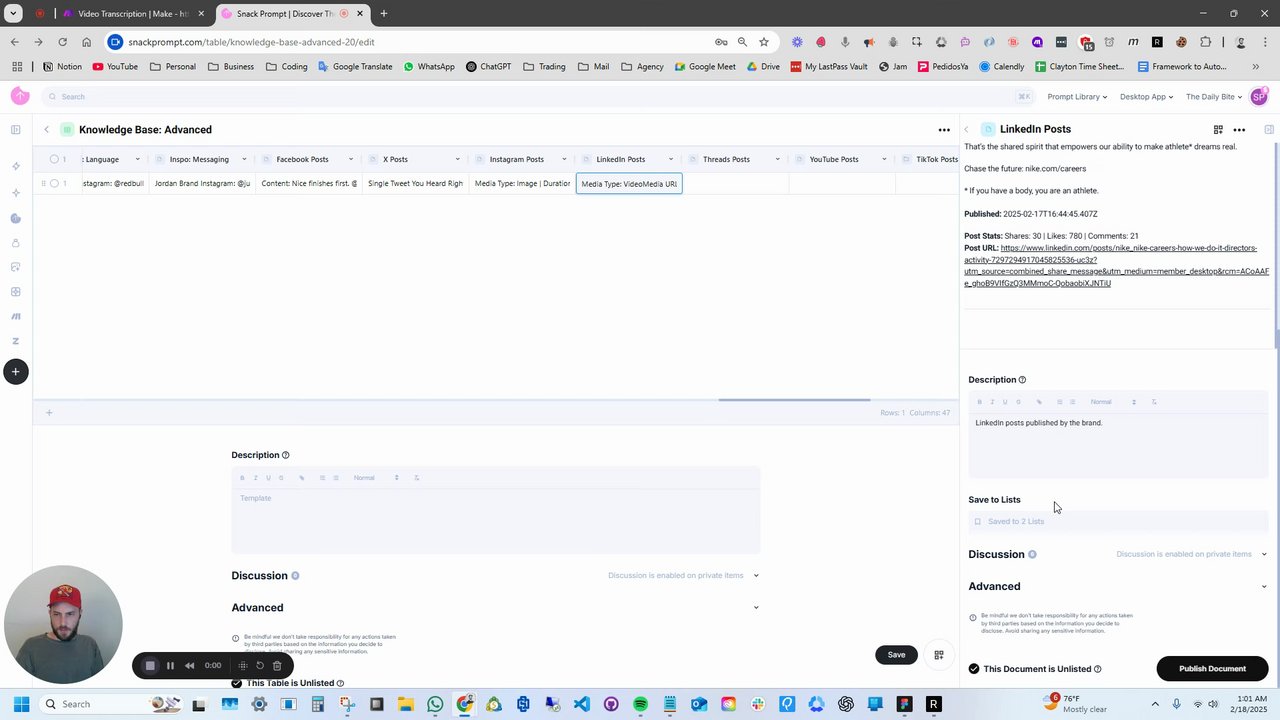
Task: Open Facebook Posts column dropdown arrow
Action: [351, 159]
